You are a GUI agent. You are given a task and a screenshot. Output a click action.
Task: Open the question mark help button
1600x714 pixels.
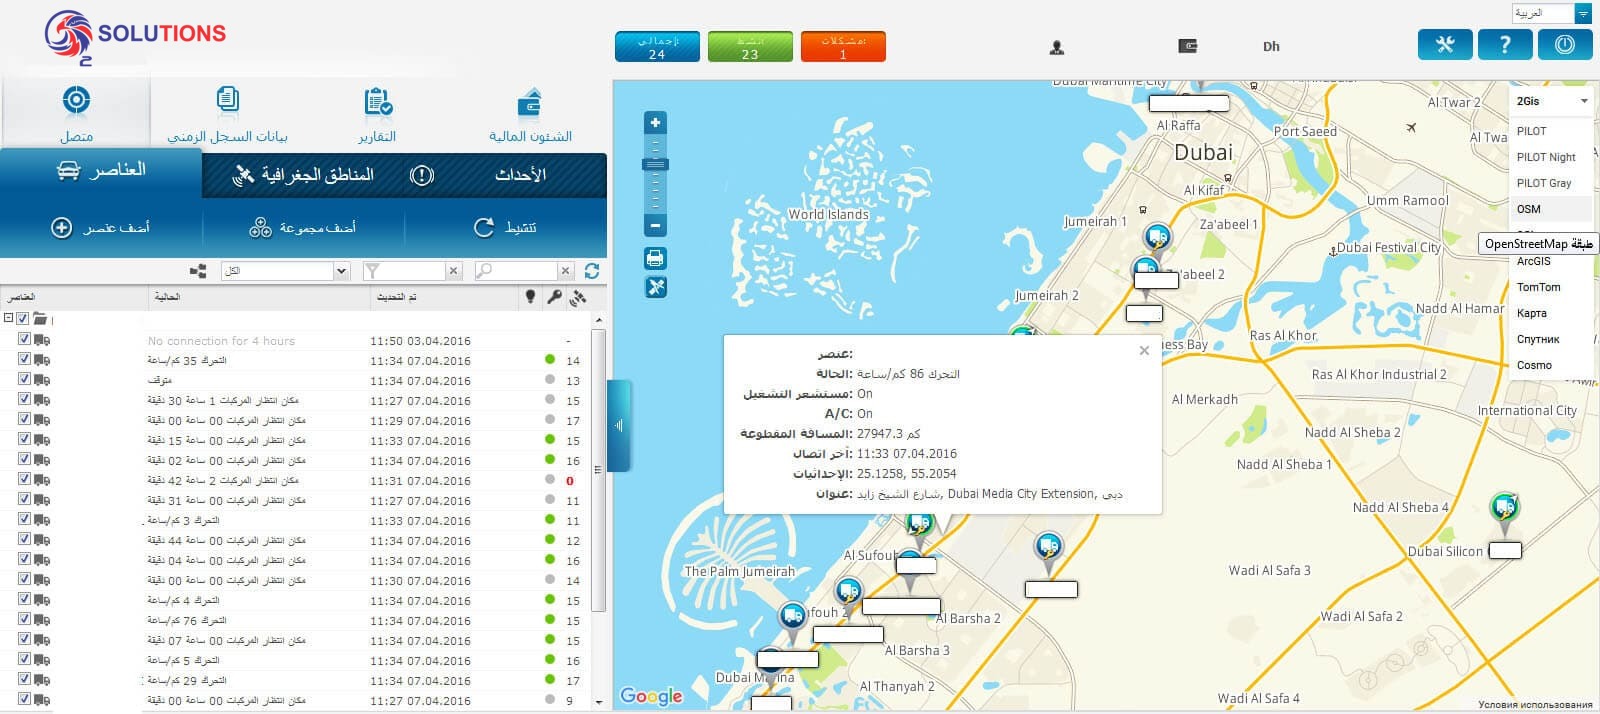1505,45
